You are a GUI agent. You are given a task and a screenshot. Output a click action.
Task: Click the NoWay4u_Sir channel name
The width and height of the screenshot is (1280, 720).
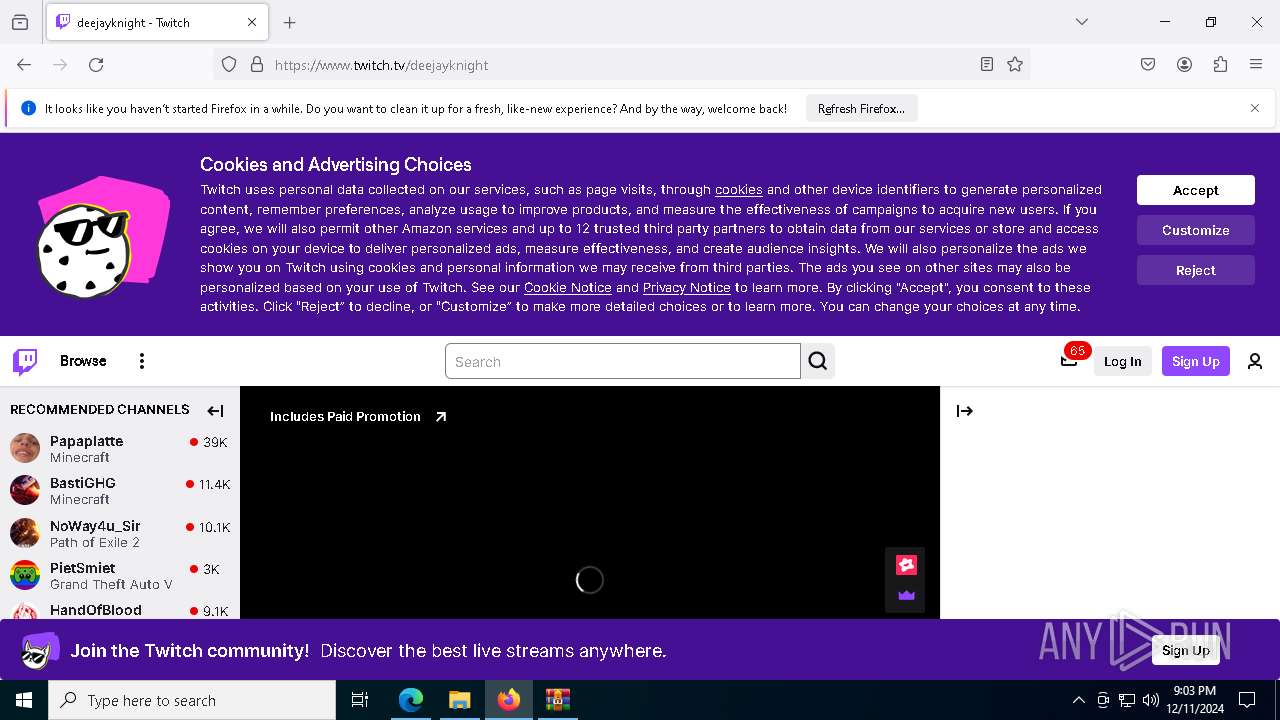tap(95, 526)
